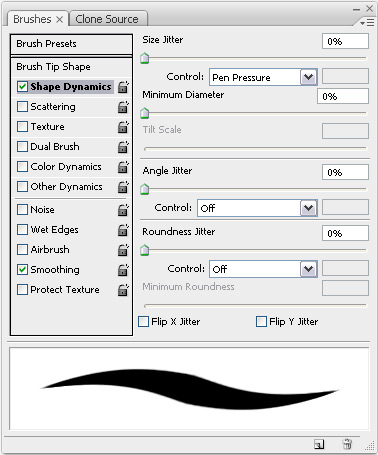Screen dimensions: 378x455
Task: Toggle the lock icon for Shape Dynamics
Action: pyautogui.click(x=123, y=87)
